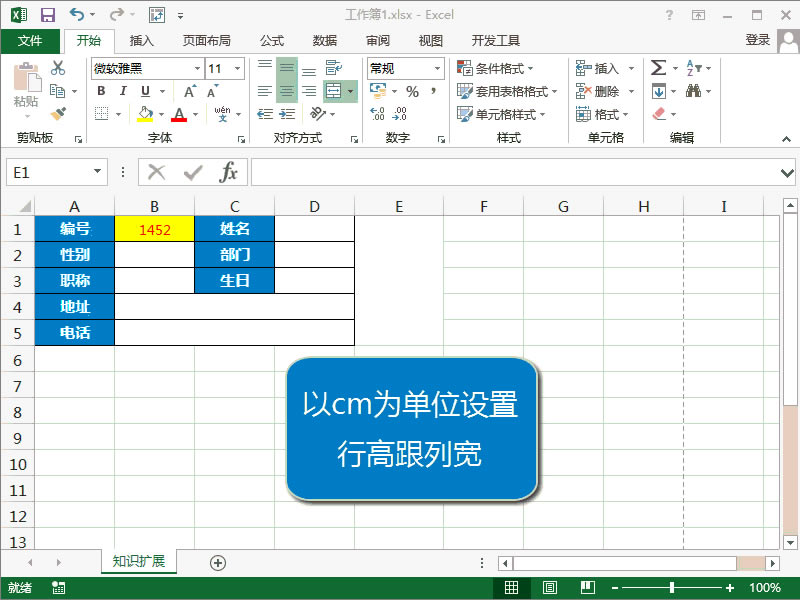Switch to the 插入 ribbon tab
The width and height of the screenshot is (800, 600).
click(142, 41)
